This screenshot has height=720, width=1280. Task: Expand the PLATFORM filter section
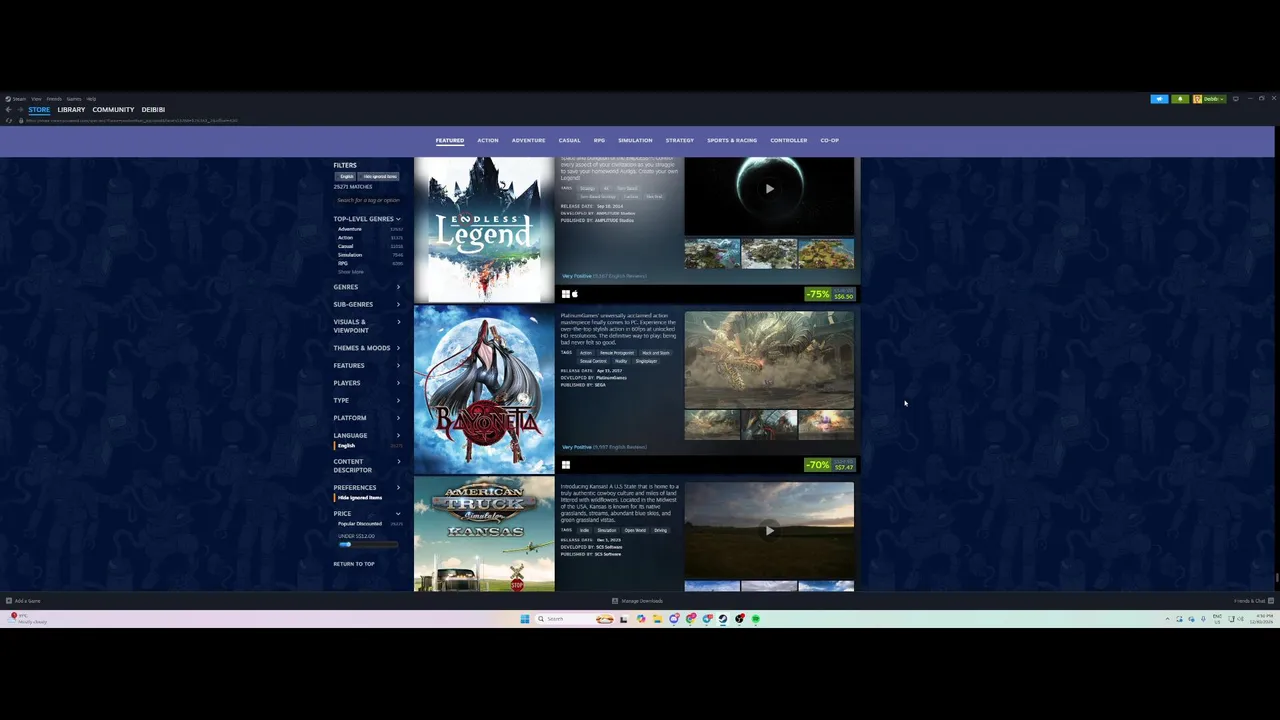tap(367, 418)
